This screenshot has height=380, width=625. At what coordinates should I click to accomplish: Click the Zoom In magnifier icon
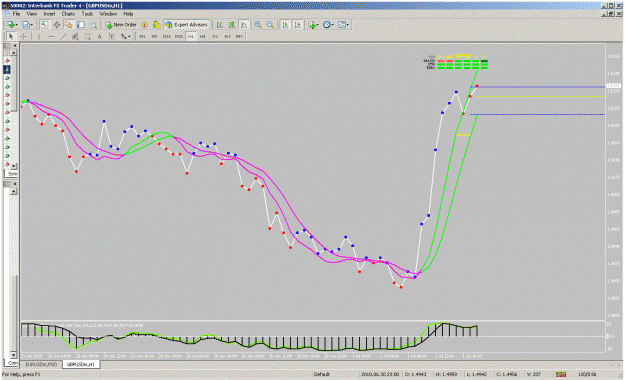click(258, 25)
